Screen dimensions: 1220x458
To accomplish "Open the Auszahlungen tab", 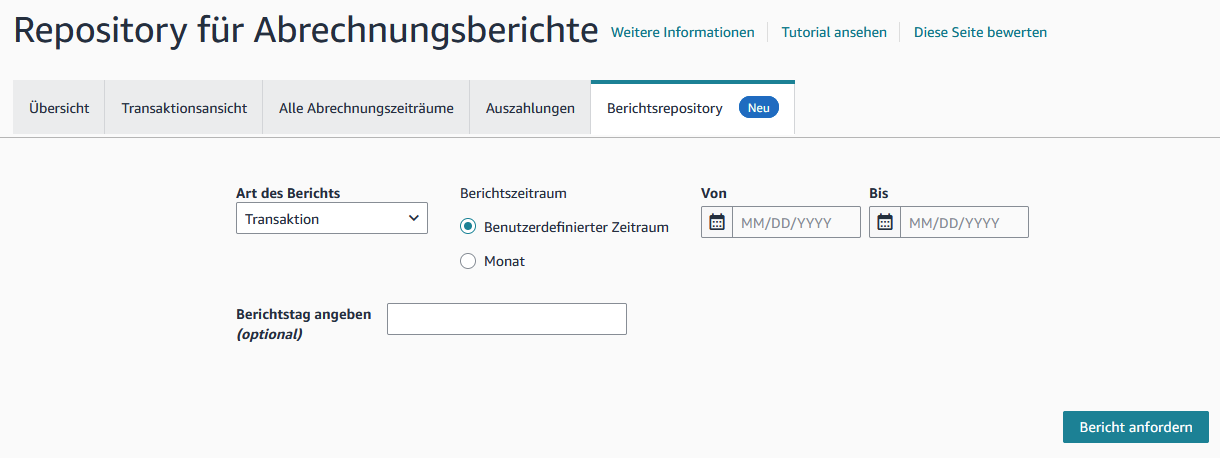I will click(530, 108).
